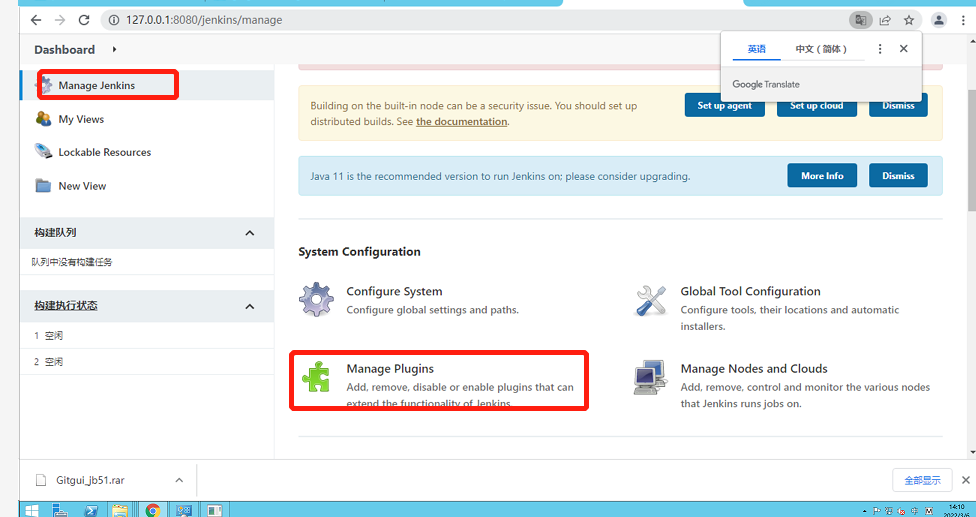
Task: Open the documentation link
Action: tap(461, 122)
